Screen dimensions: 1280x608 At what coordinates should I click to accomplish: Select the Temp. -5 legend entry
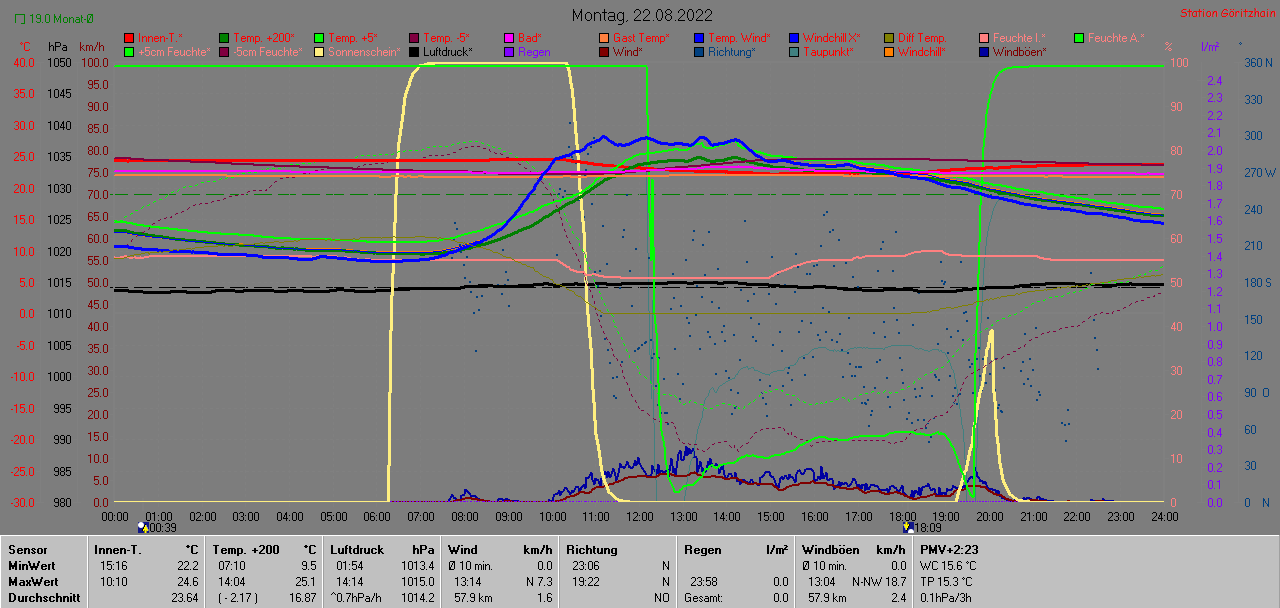click(x=438, y=38)
